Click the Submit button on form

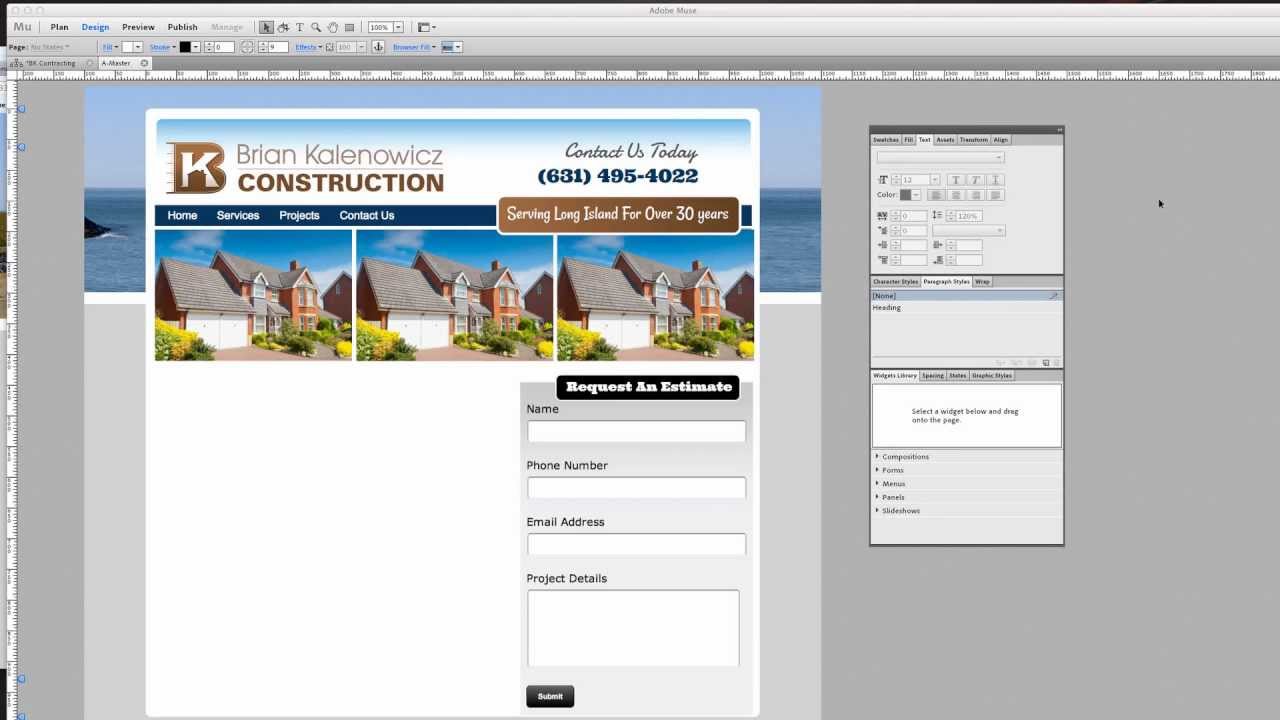click(550, 696)
